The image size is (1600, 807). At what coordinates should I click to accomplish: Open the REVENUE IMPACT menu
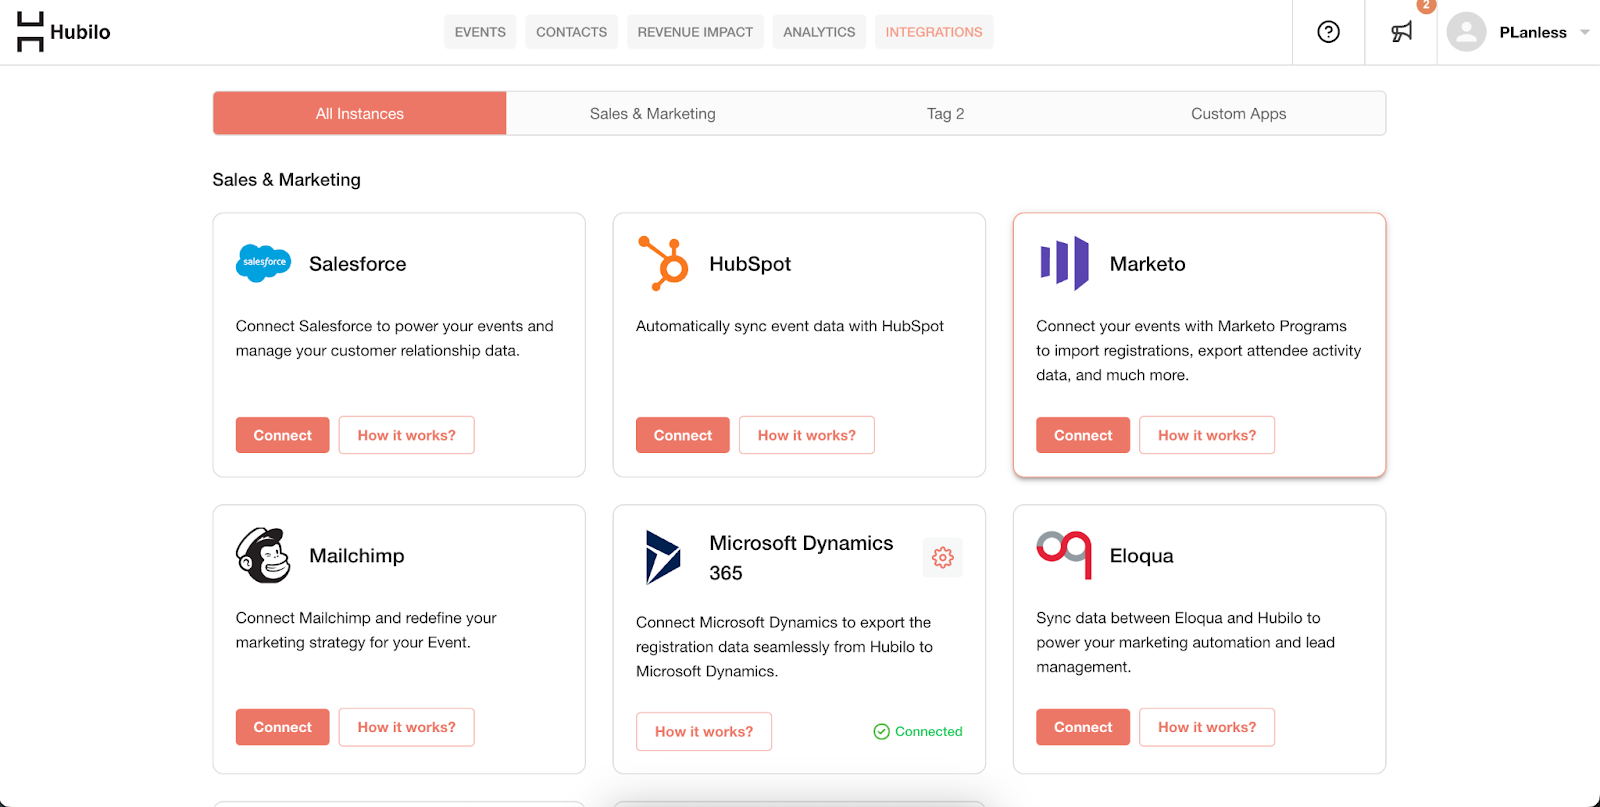click(x=695, y=32)
